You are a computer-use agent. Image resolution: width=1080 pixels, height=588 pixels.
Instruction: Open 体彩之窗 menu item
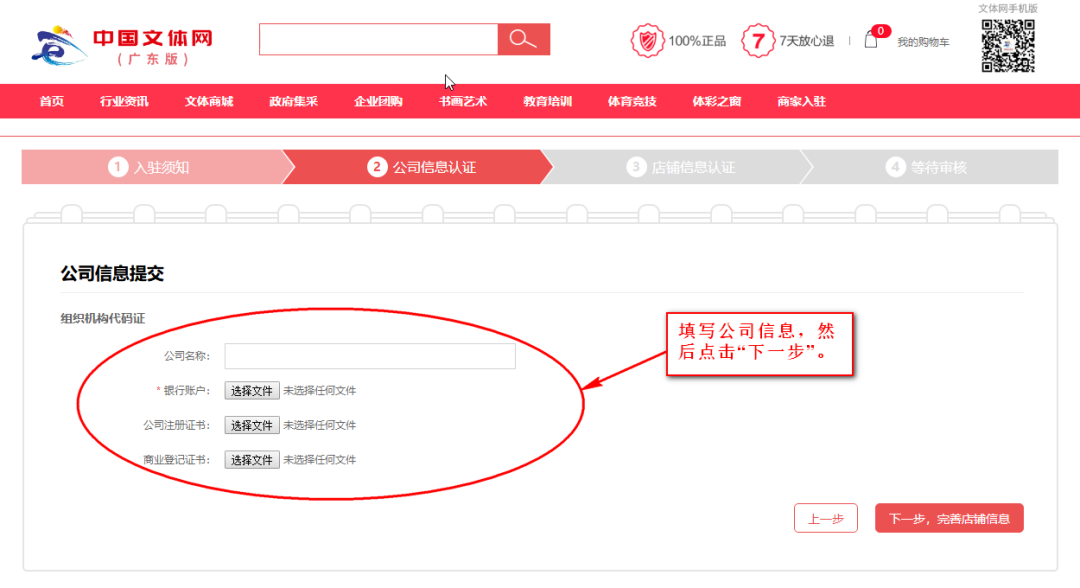[717, 101]
